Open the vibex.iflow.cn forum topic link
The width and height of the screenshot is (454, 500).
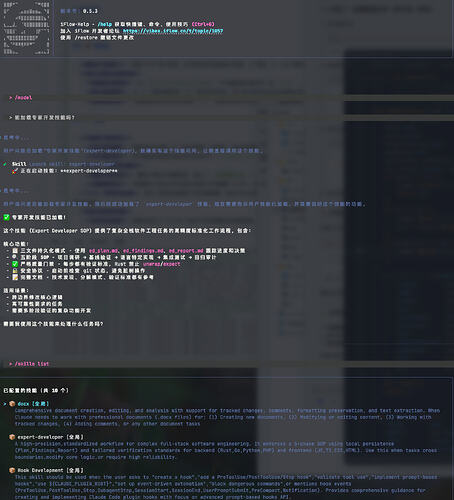[173, 31]
